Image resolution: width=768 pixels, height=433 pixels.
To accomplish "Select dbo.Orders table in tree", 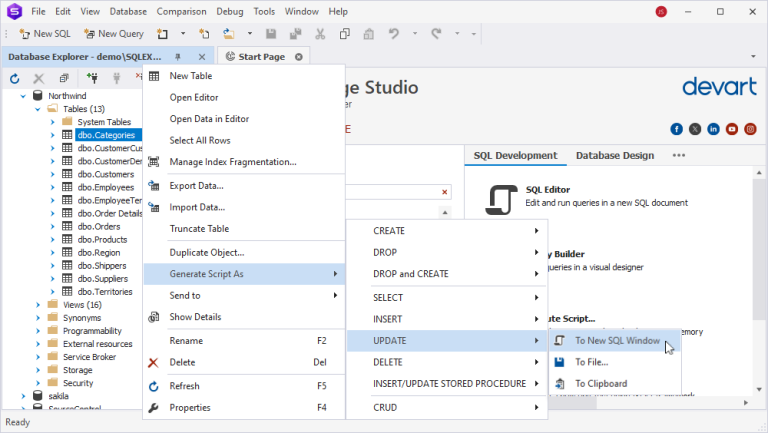I will pyautogui.click(x=98, y=227).
